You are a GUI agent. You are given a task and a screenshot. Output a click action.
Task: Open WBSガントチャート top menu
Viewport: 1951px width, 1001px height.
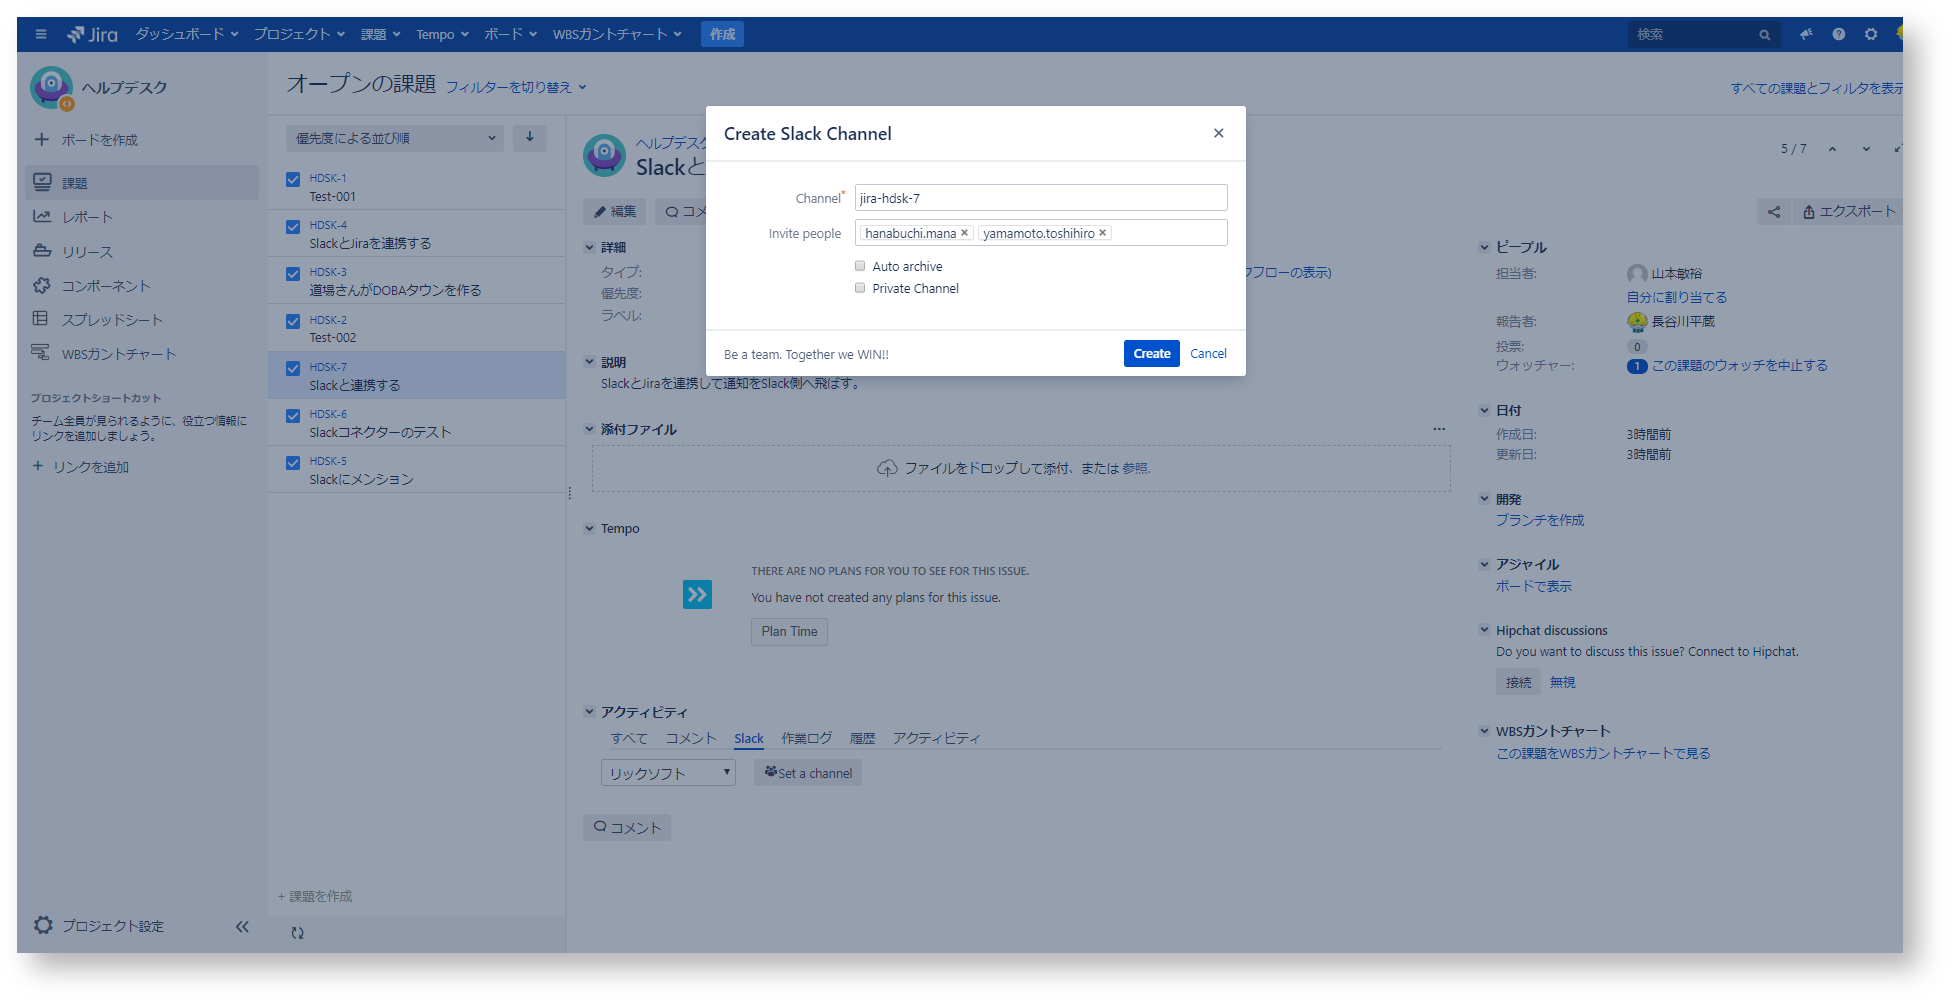coord(617,34)
